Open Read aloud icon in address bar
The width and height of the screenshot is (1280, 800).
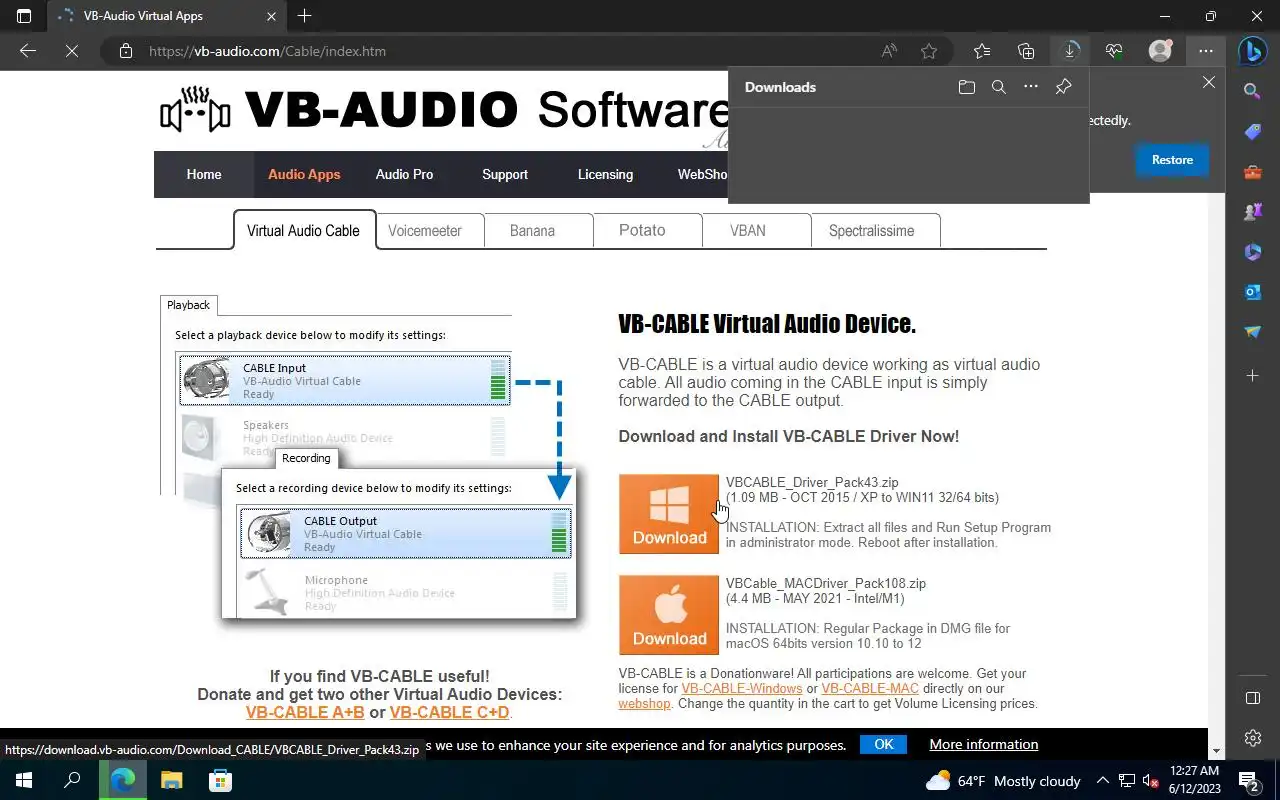click(889, 51)
